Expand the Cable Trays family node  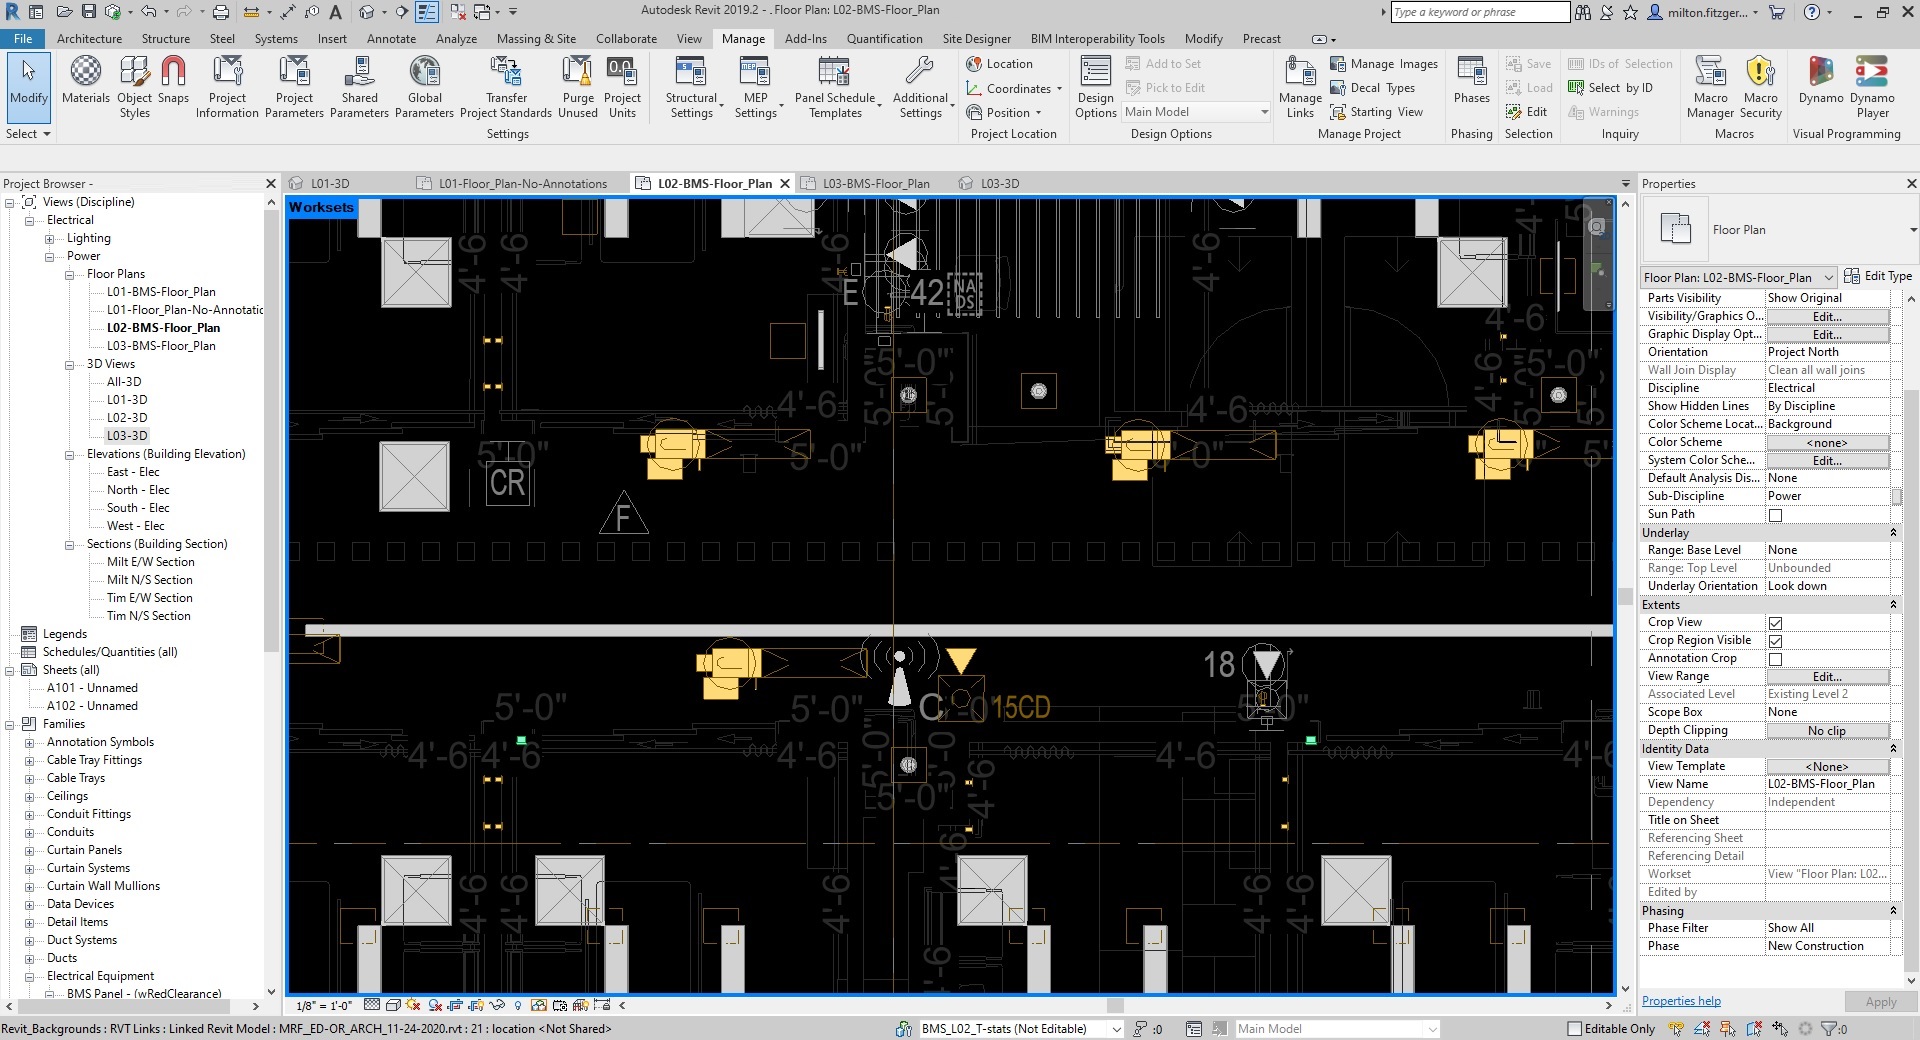point(30,779)
